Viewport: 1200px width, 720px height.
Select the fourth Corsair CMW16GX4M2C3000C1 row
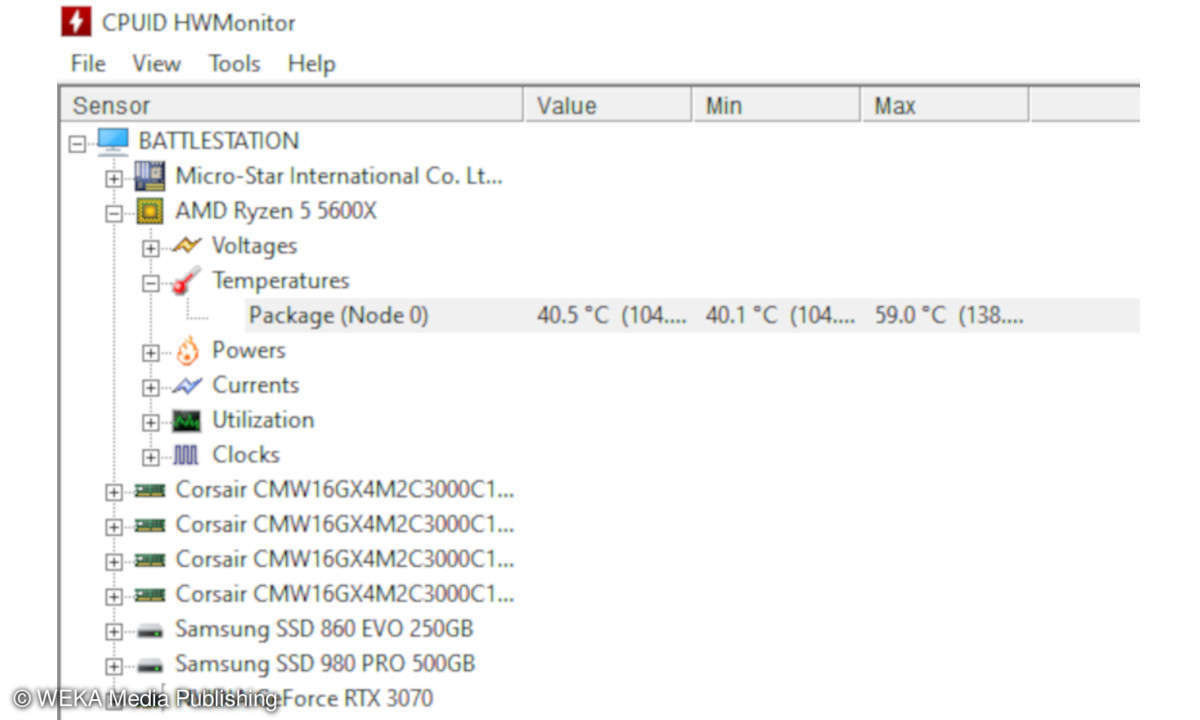(x=345, y=595)
